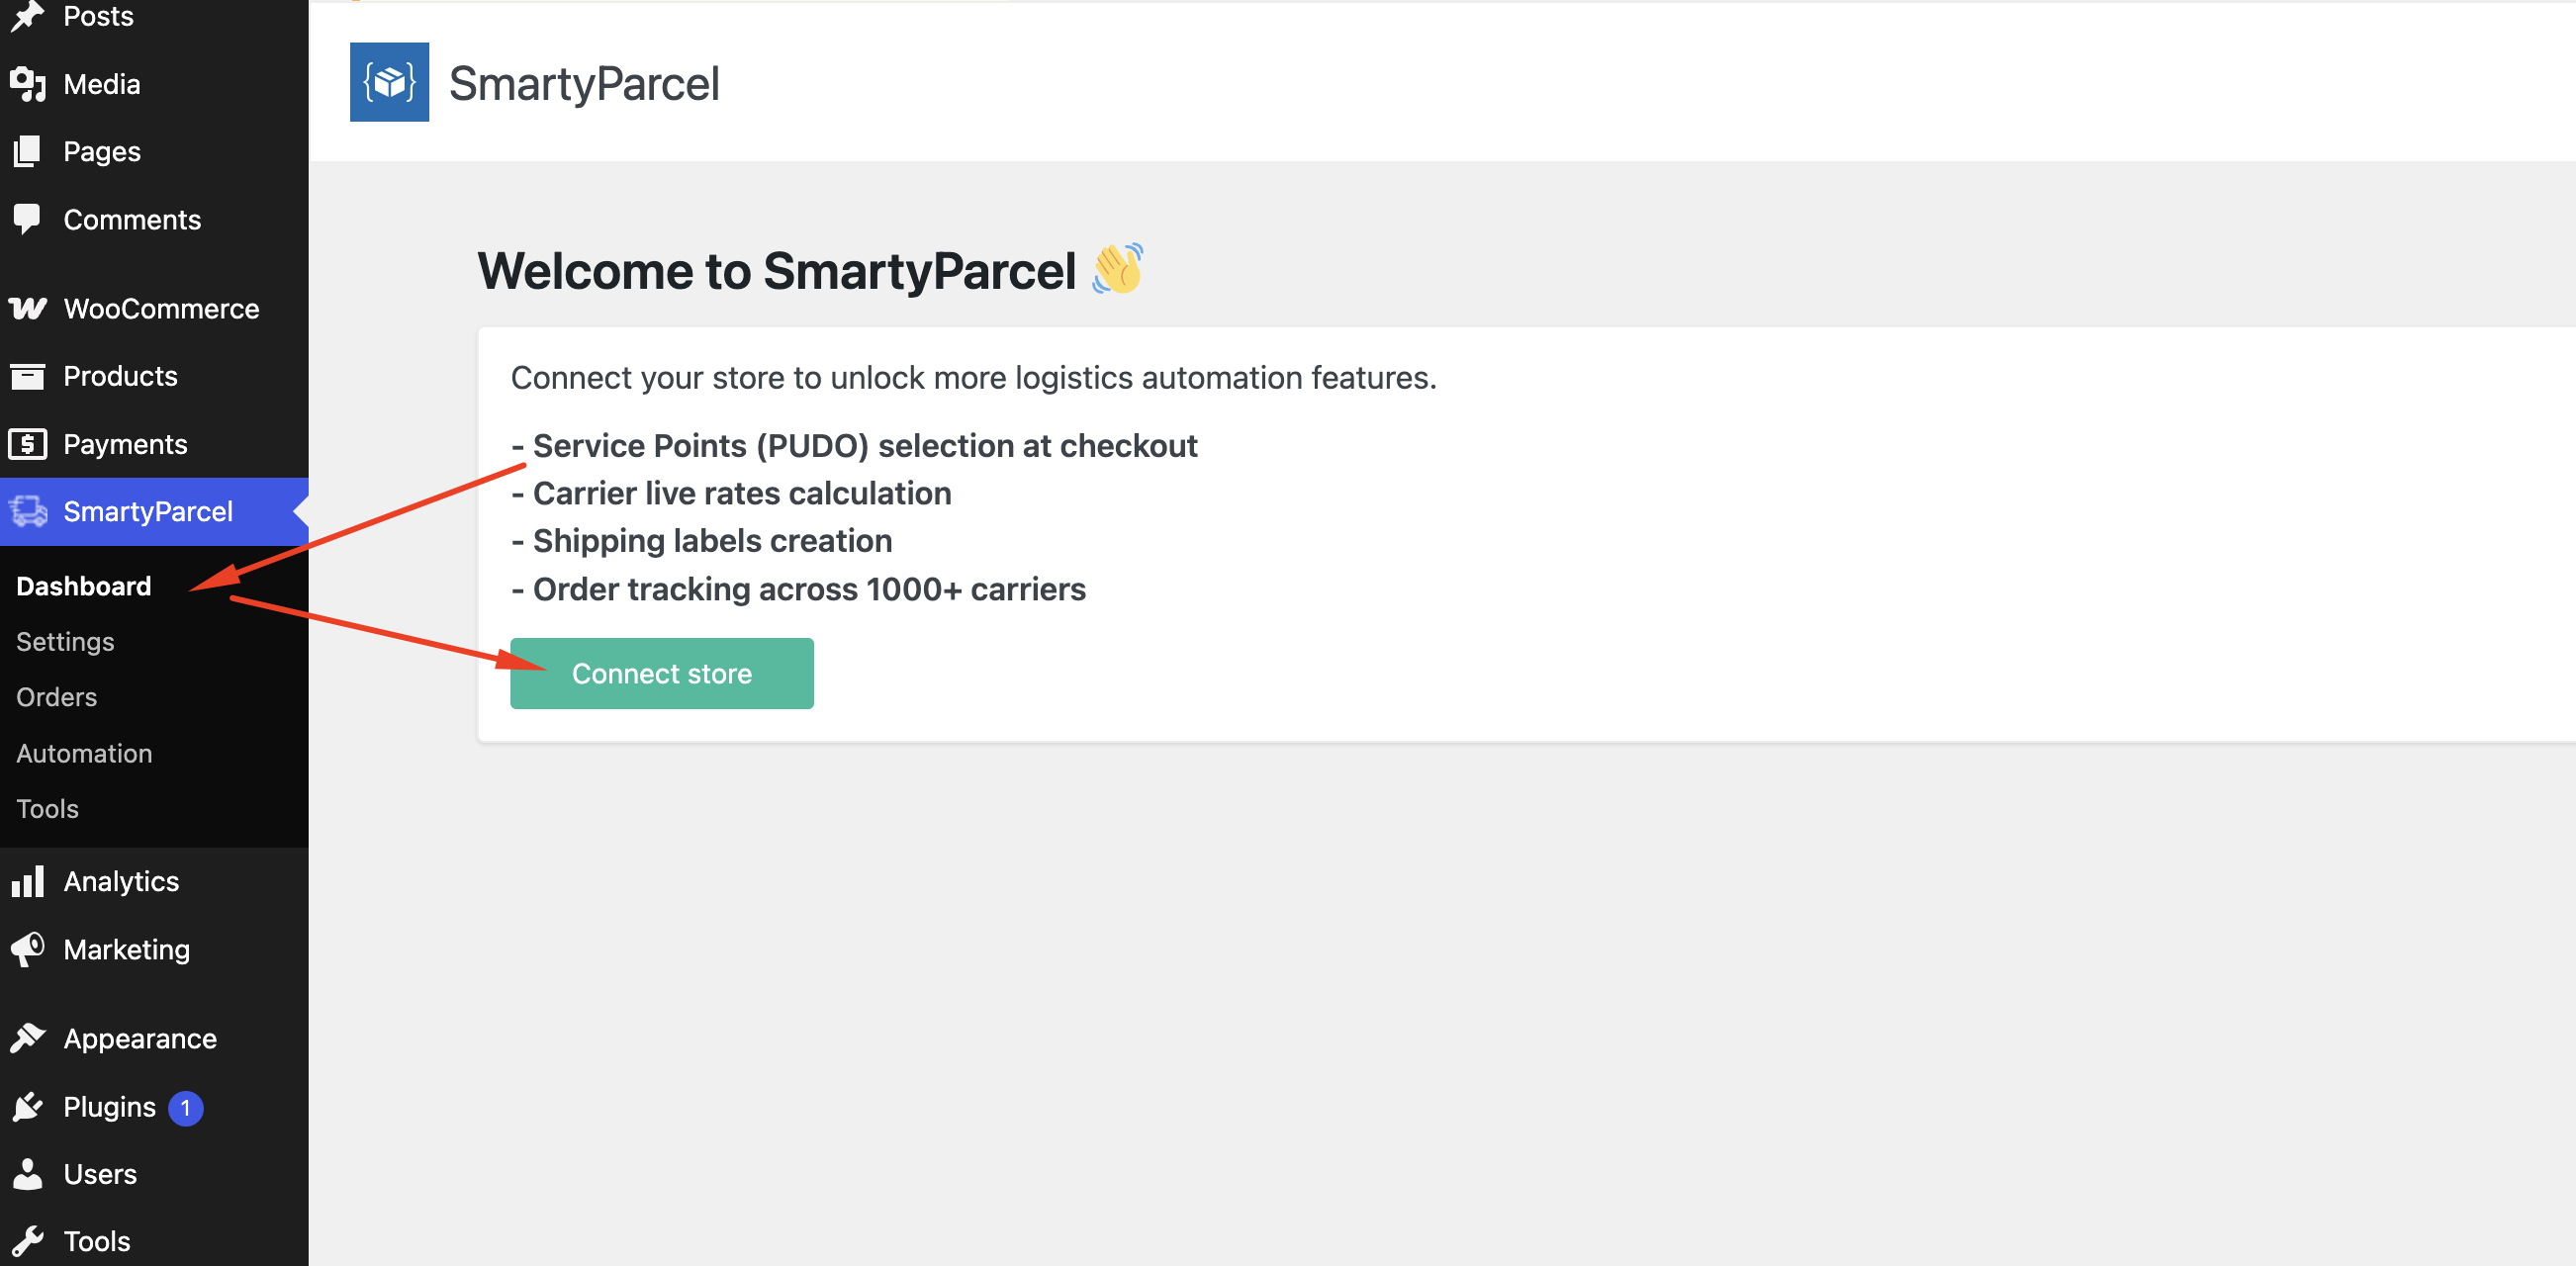
Task: Click the SmartyParcel delivery truck icon
Action: click(28, 511)
